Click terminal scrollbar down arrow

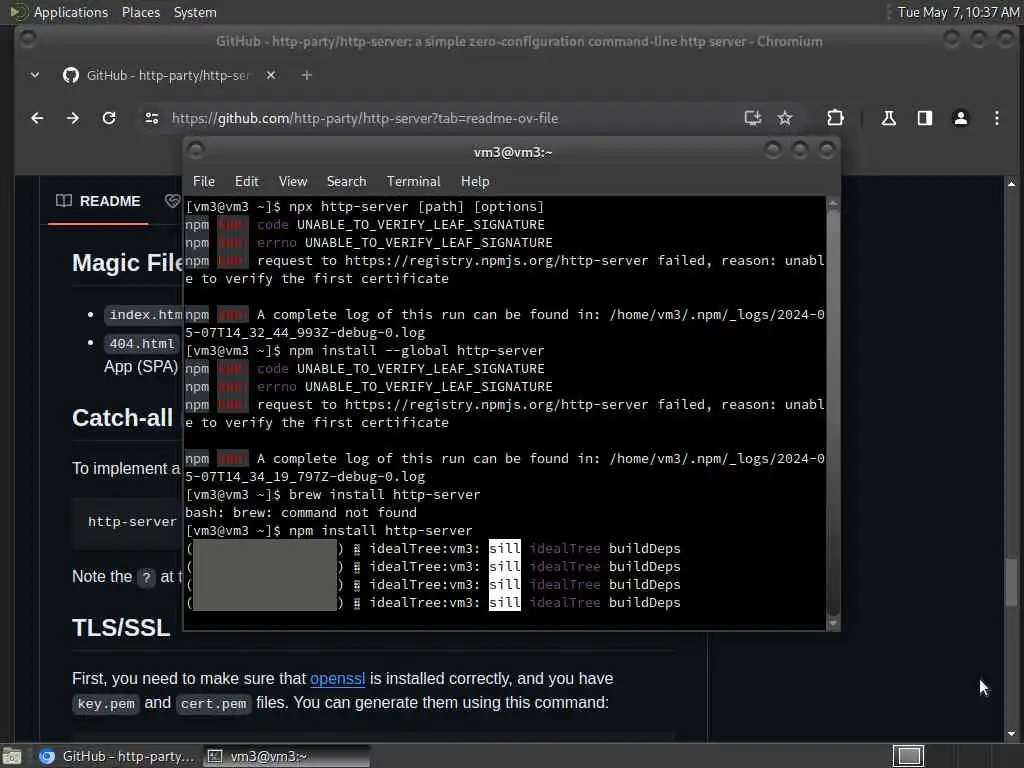[833, 624]
